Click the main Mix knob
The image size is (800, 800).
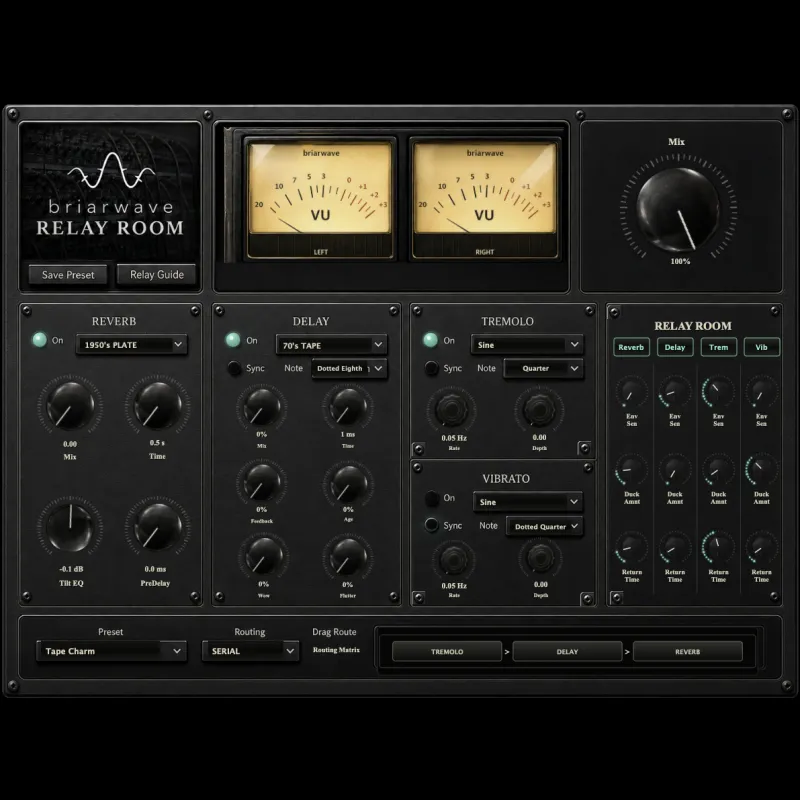coord(678,210)
